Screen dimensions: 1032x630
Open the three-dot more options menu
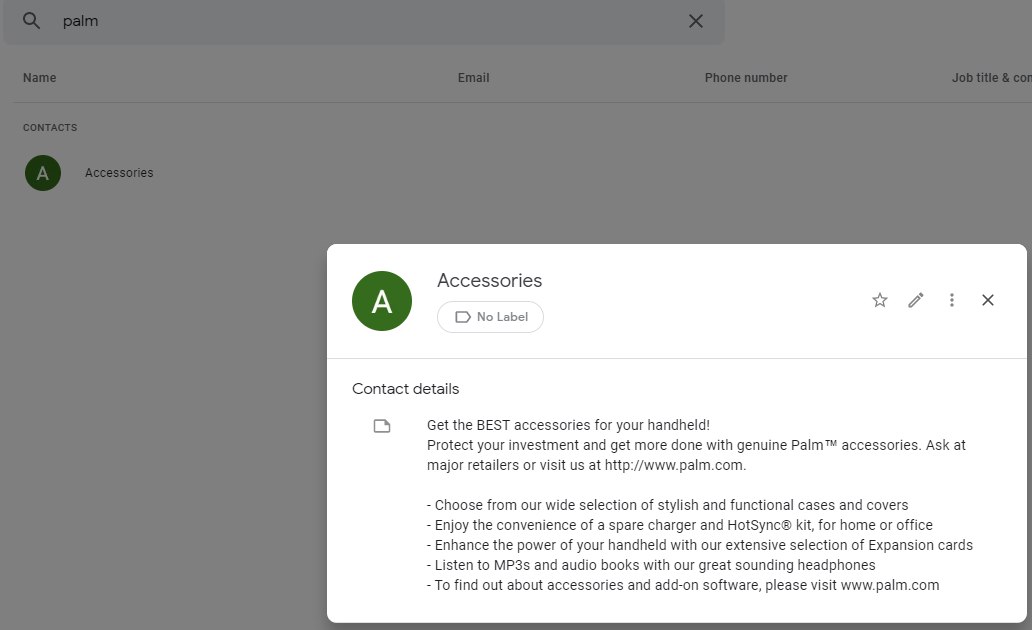[952, 300]
